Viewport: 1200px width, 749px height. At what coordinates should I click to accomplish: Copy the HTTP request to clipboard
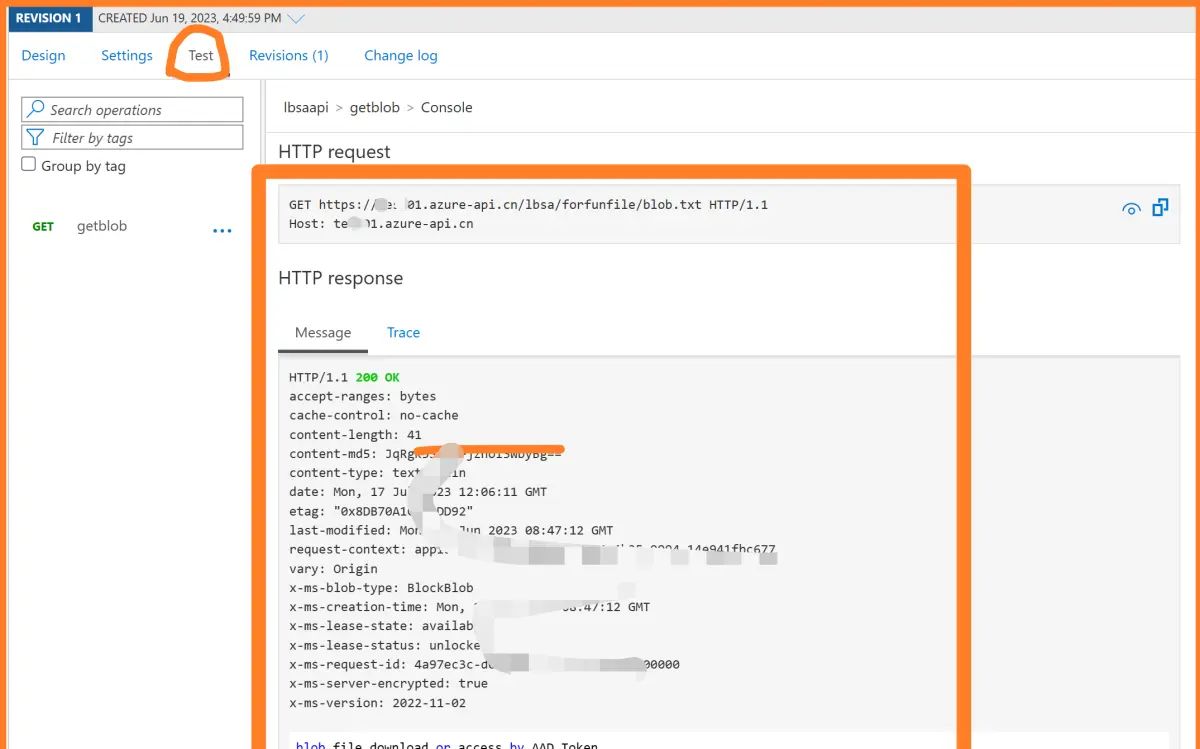(x=1160, y=208)
